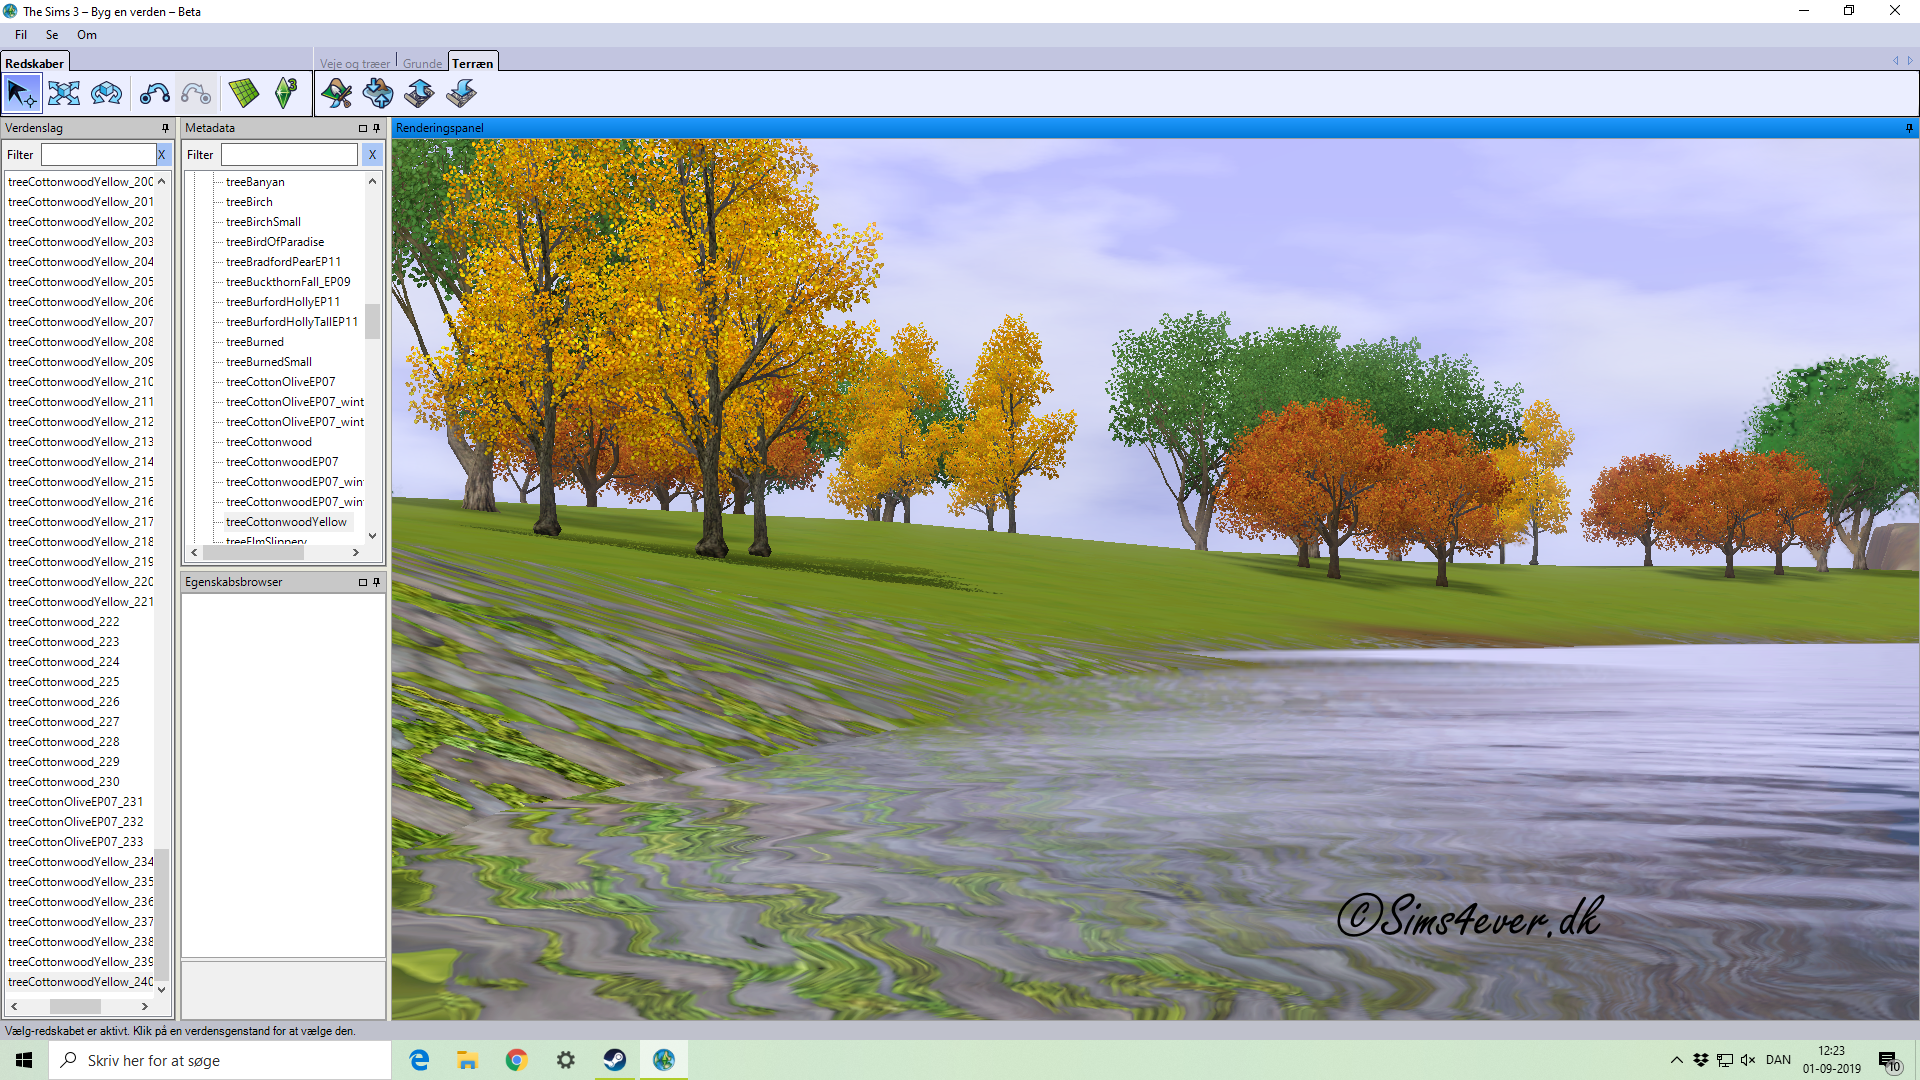Open Google Chrome from taskbar

point(516,1060)
